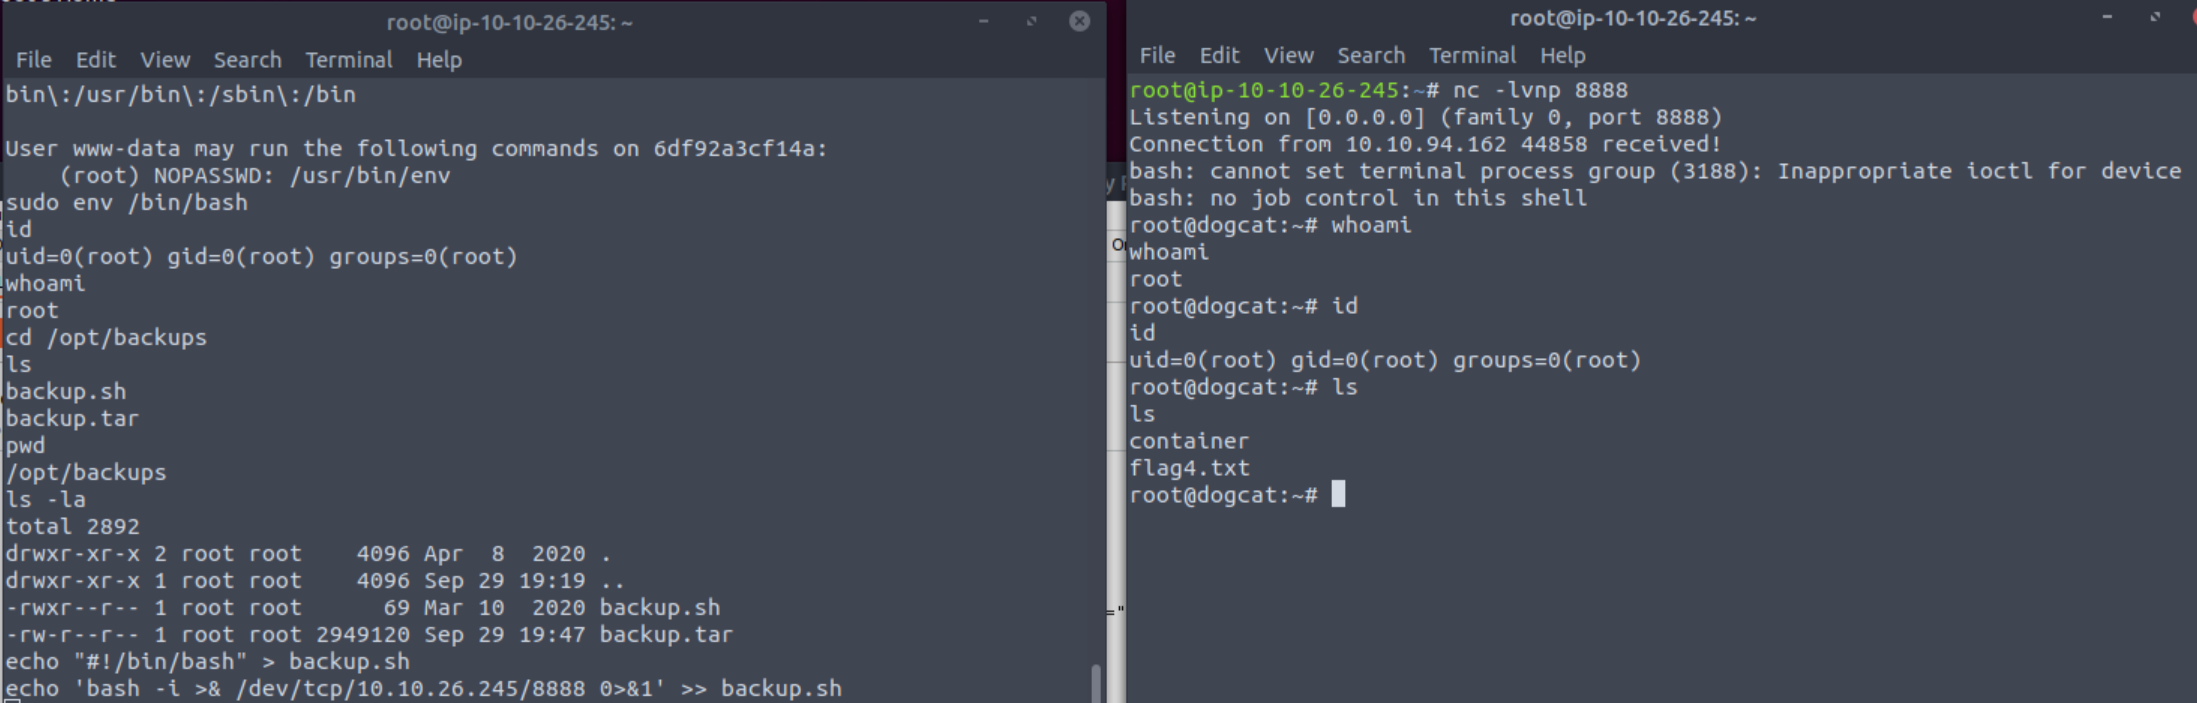Click the echo "#!/bin/bash" command line
This screenshot has width=2197, height=703.
click(207, 661)
